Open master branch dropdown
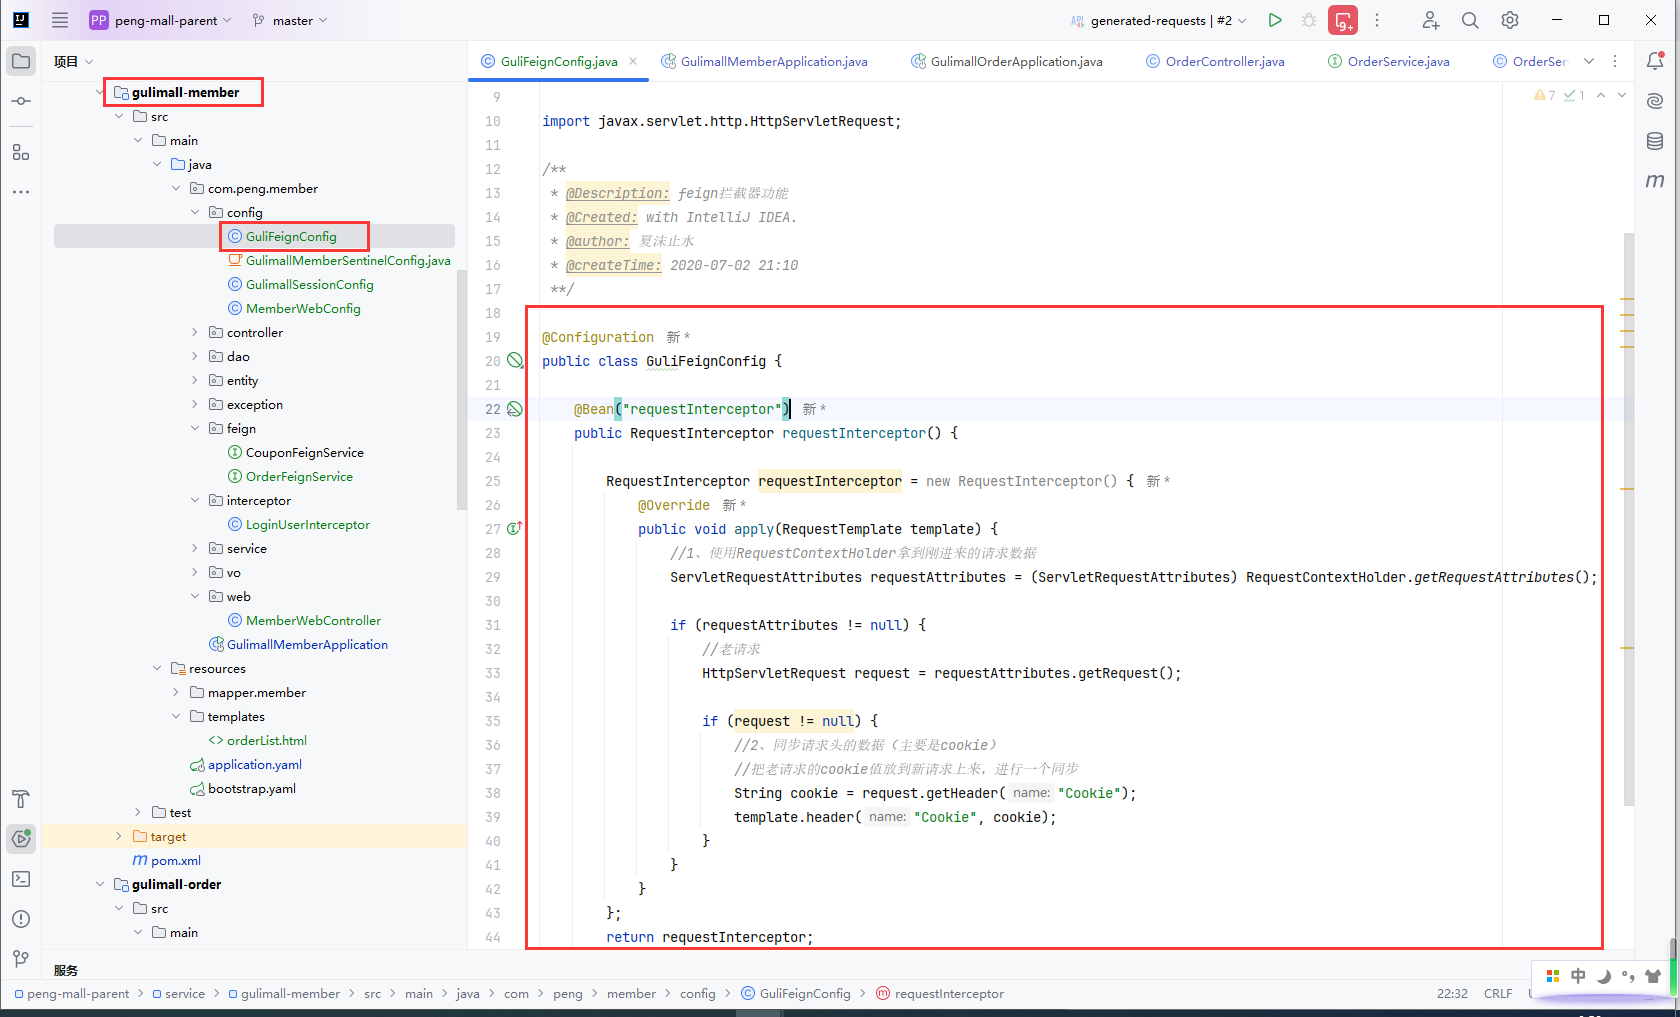 coord(290,20)
